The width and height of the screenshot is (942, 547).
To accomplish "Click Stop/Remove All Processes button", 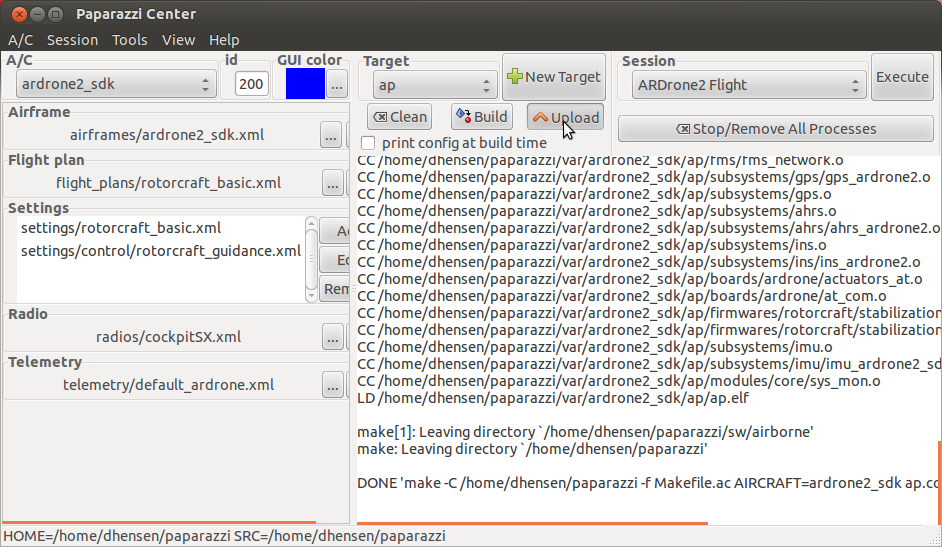I will [x=776, y=129].
